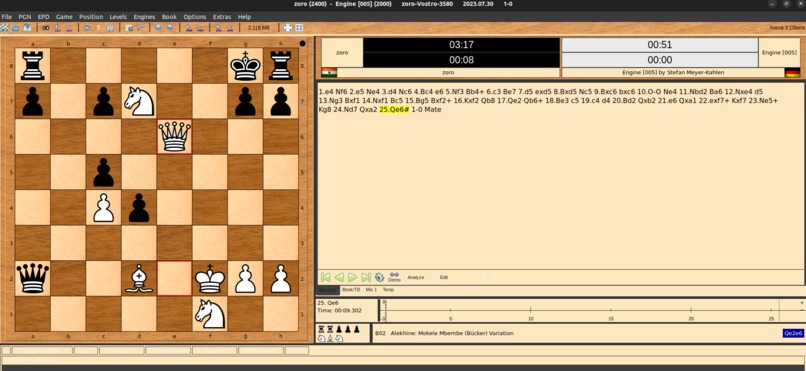Click the PGN minus toolbar icon
Screen dimensions: 806x371
pyautogui.click(x=200, y=28)
